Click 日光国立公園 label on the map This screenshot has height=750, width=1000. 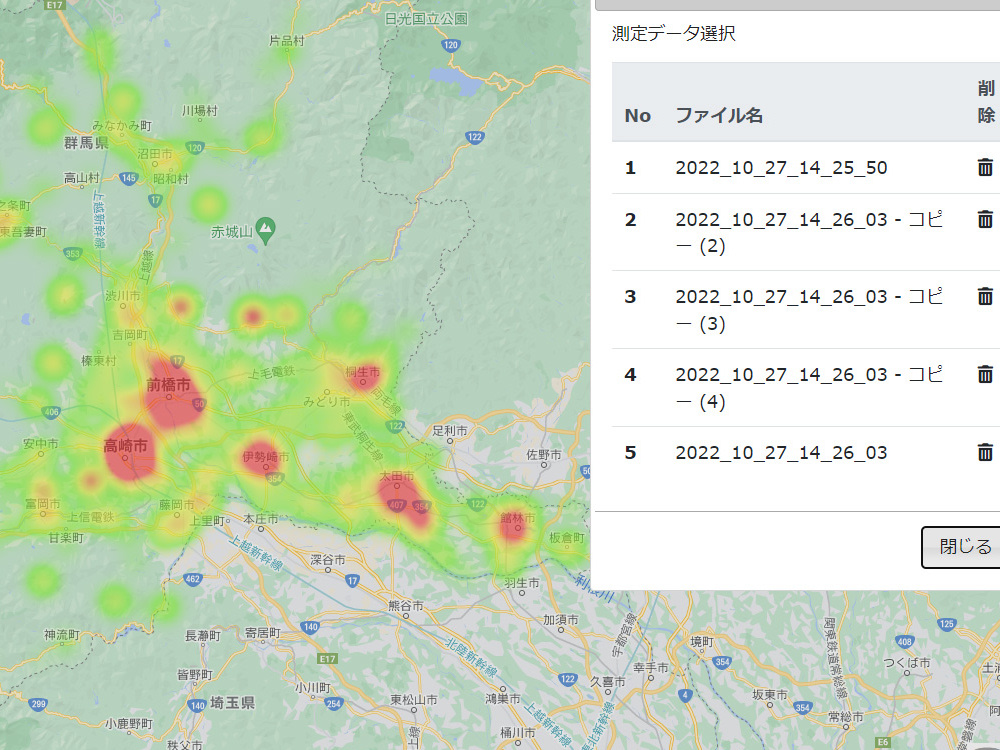pos(426,18)
